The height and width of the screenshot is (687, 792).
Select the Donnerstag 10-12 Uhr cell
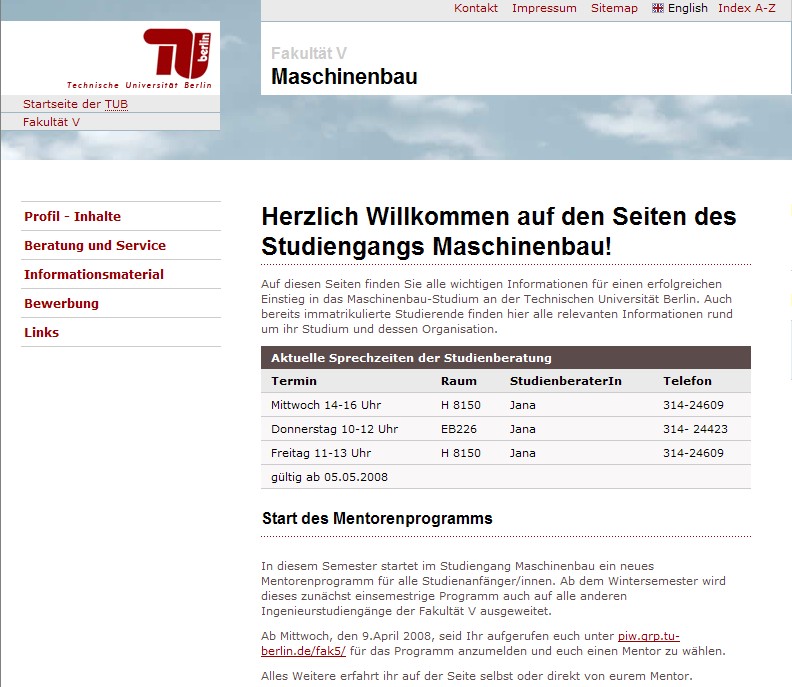coord(334,429)
